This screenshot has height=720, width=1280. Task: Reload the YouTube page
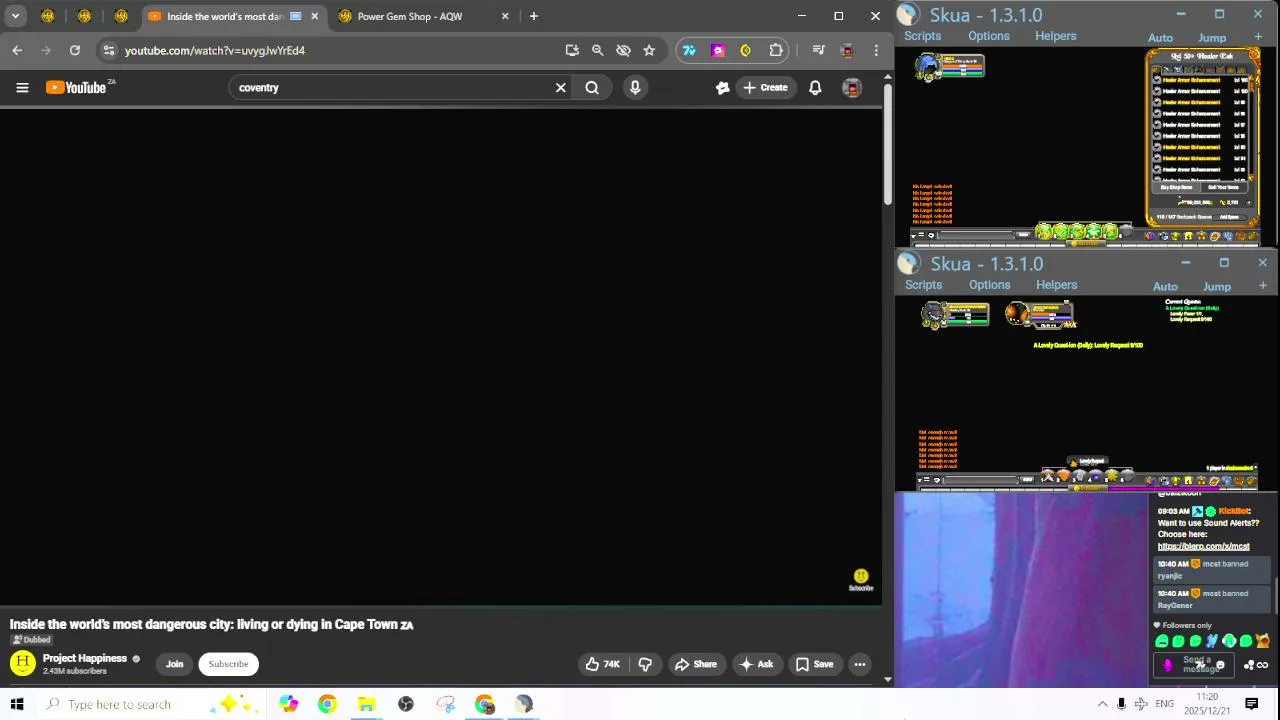[x=75, y=50]
